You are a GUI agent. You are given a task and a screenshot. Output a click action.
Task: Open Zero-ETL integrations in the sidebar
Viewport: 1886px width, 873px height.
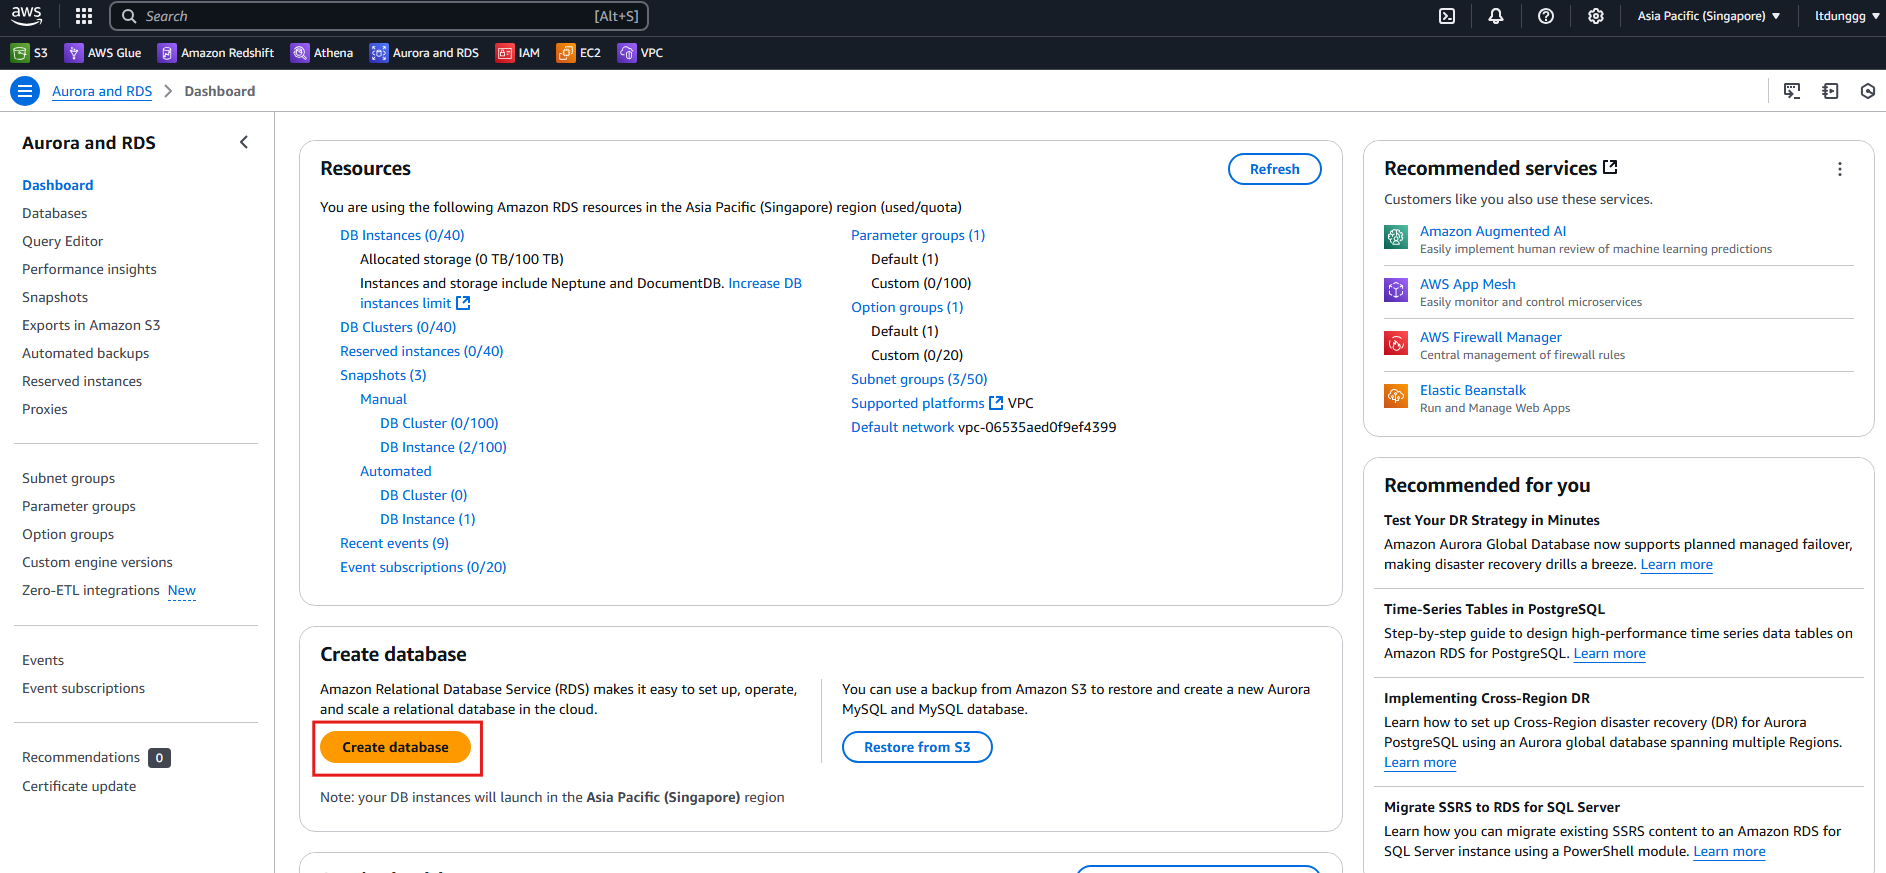91,590
